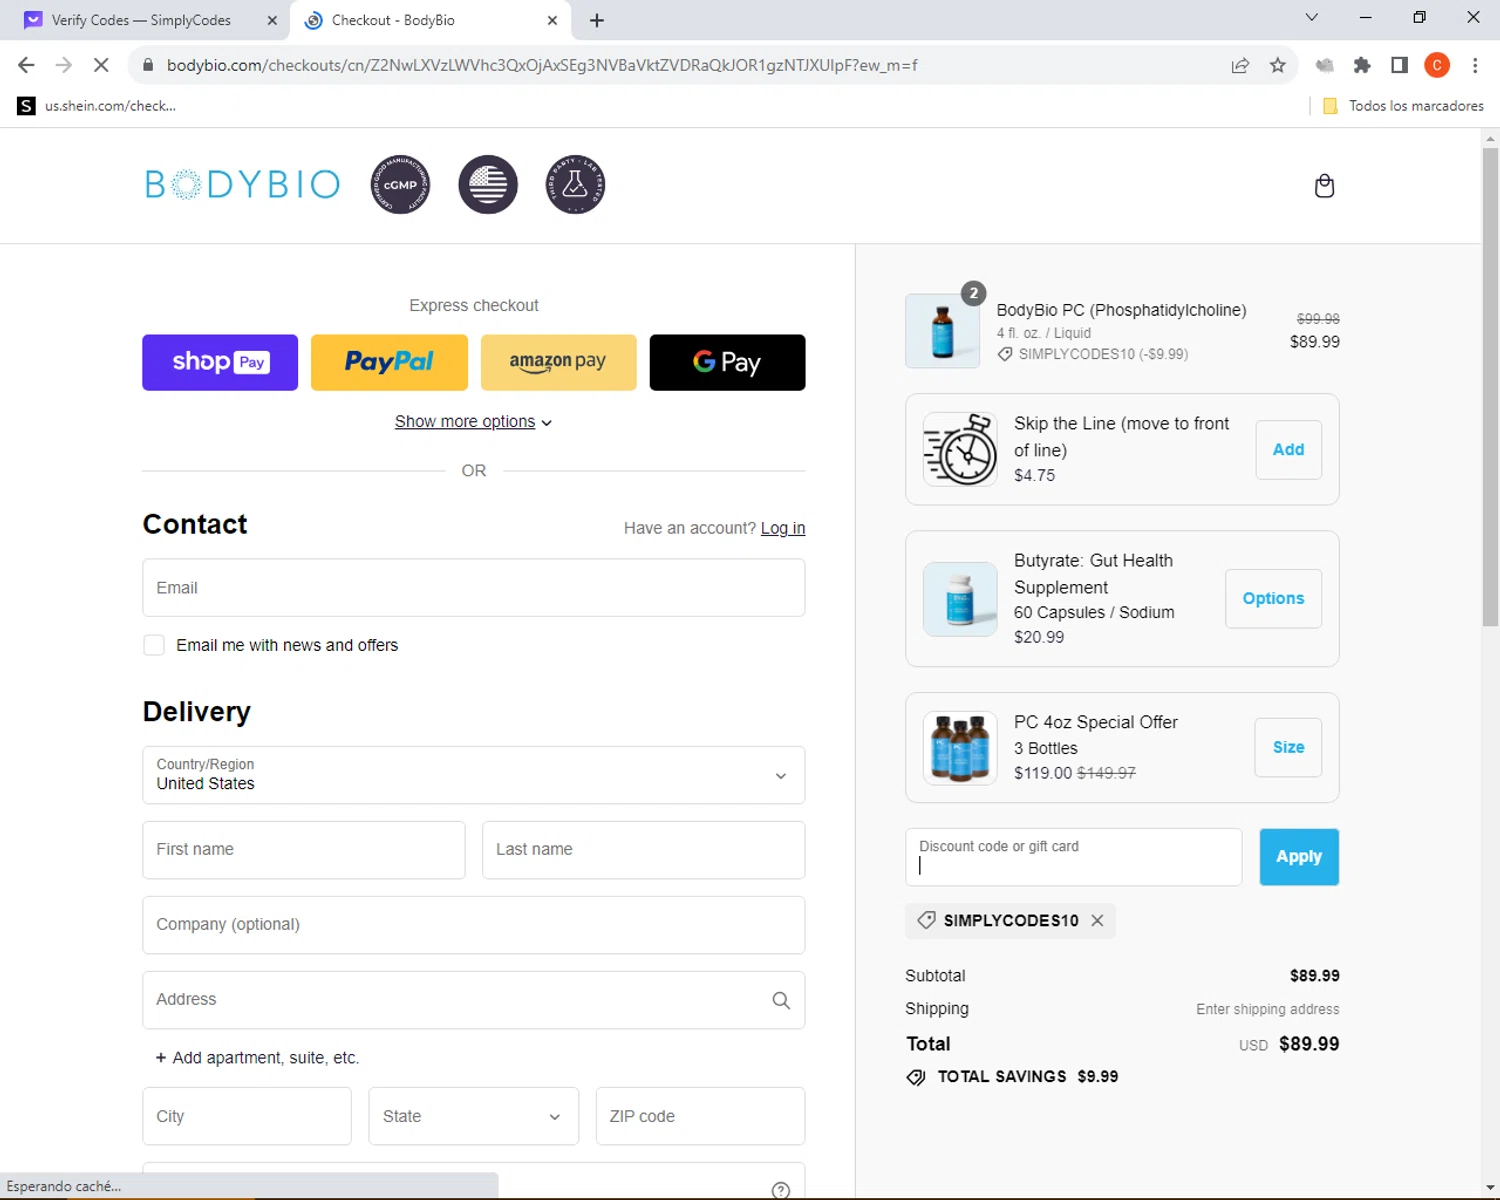1500x1200 pixels.
Task: Click Add apartment, suite, etc.
Action: 257,1058
